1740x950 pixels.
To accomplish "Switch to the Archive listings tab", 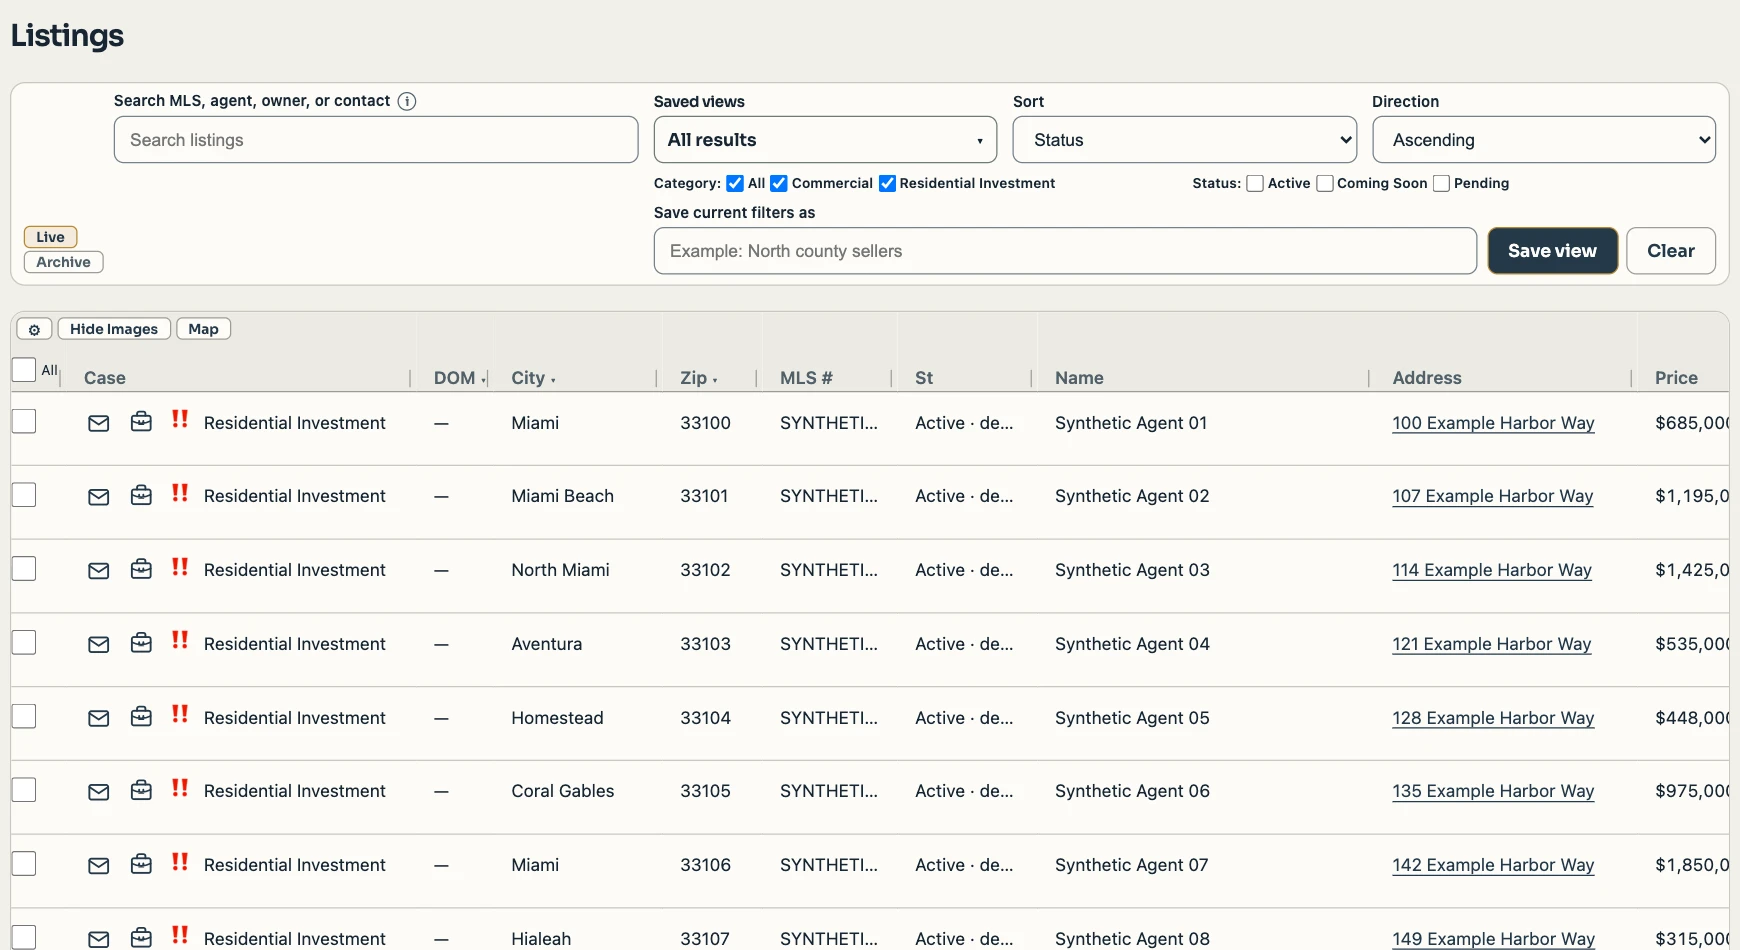I will click(x=64, y=262).
